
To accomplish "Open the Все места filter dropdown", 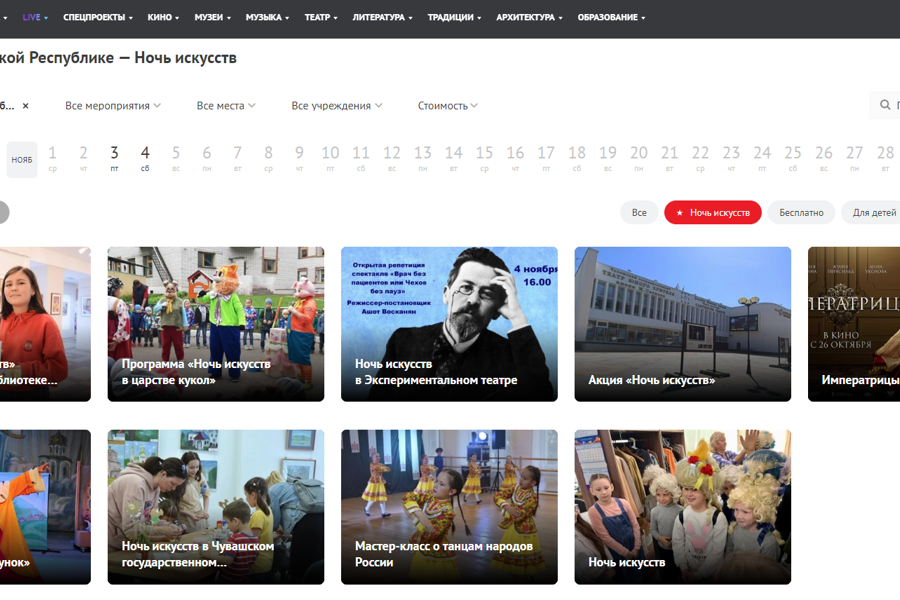I will (226, 106).
